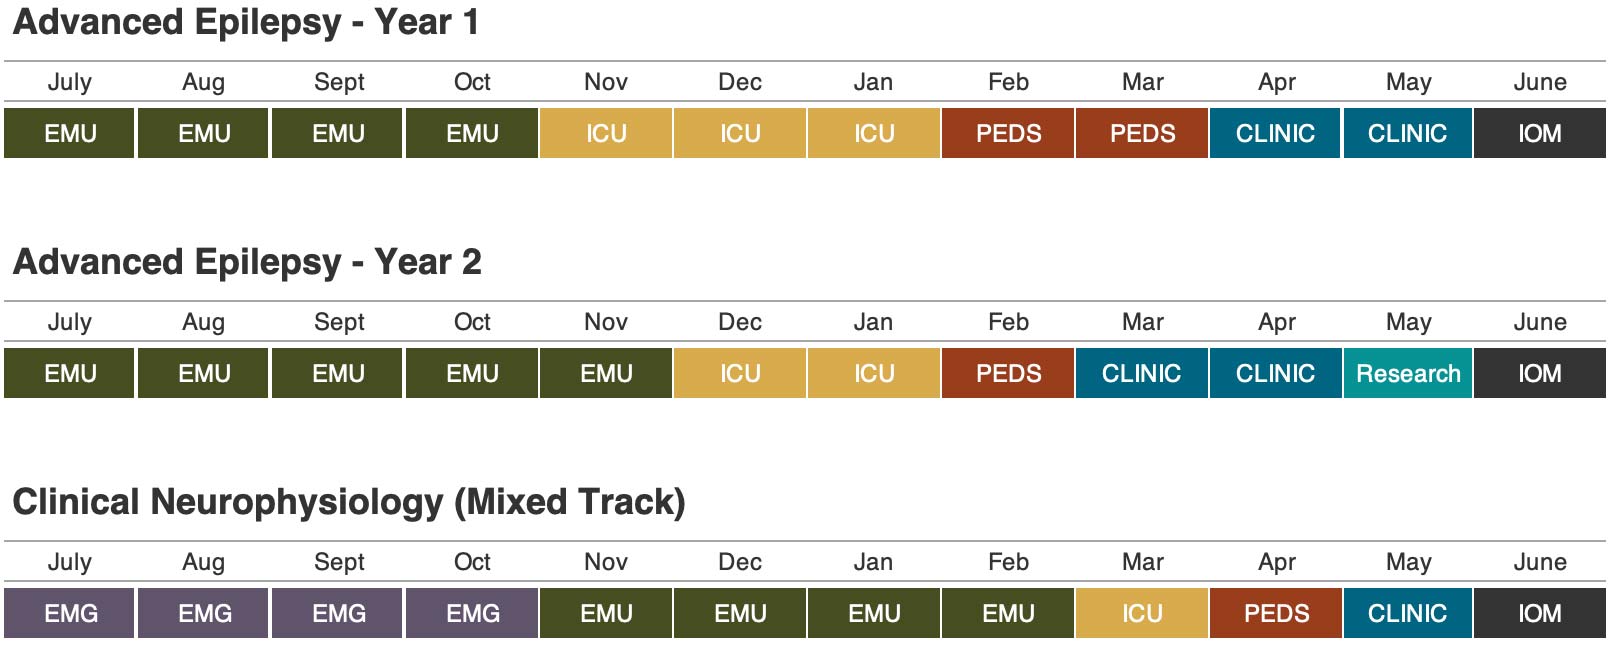Select Mixed Track March ICU block
Viewport: 1612px width, 646px height.
[x=1141, y=613]
